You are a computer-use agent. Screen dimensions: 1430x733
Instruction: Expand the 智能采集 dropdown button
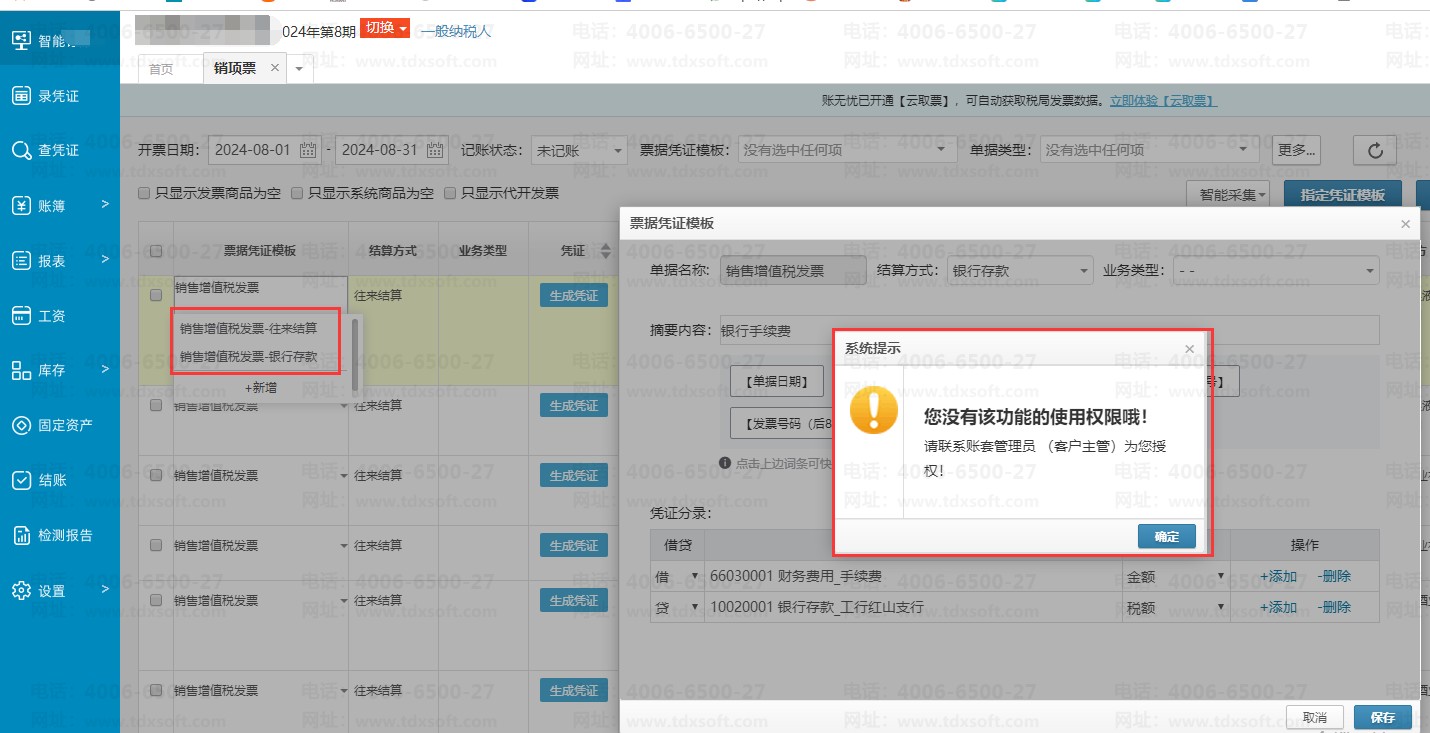point(1227,195)
